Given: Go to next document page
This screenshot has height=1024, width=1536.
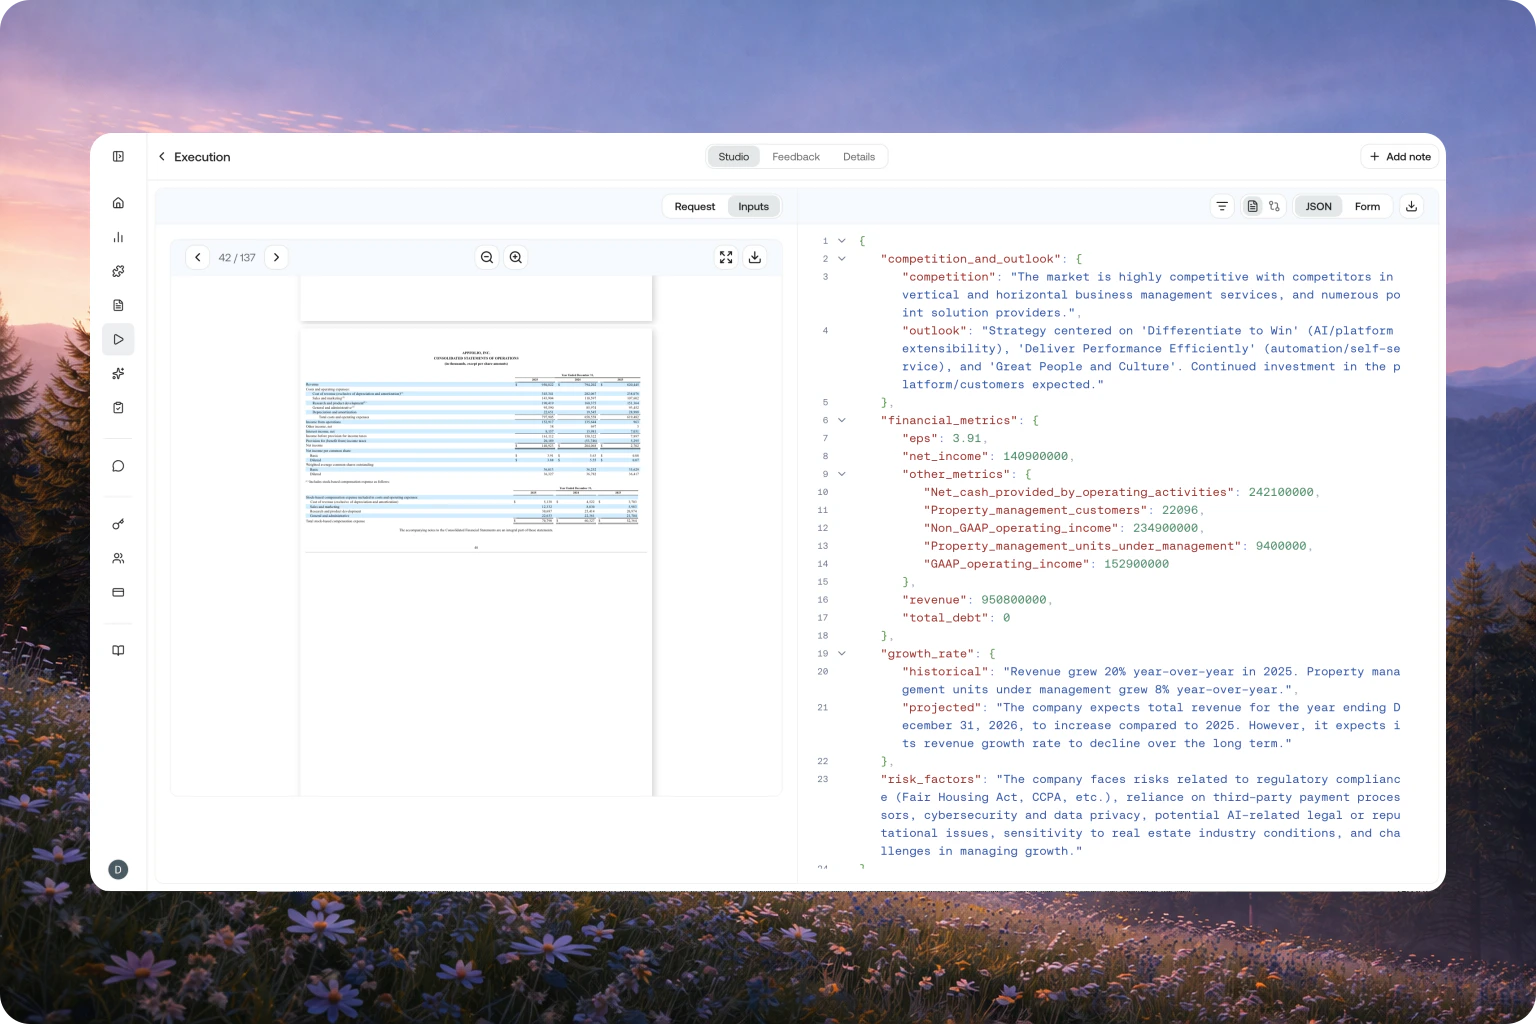Looking at the screenshot, I should pos(277,258).
